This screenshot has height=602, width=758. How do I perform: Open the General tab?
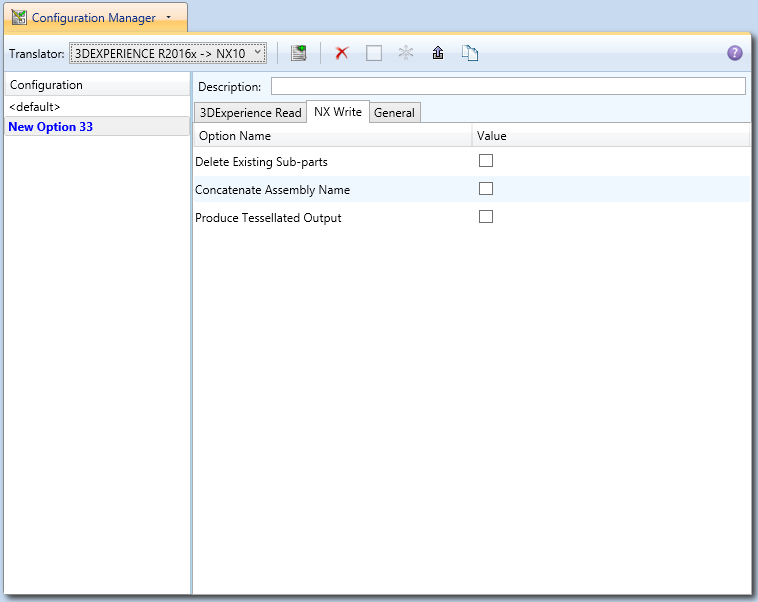coord(394,113)
